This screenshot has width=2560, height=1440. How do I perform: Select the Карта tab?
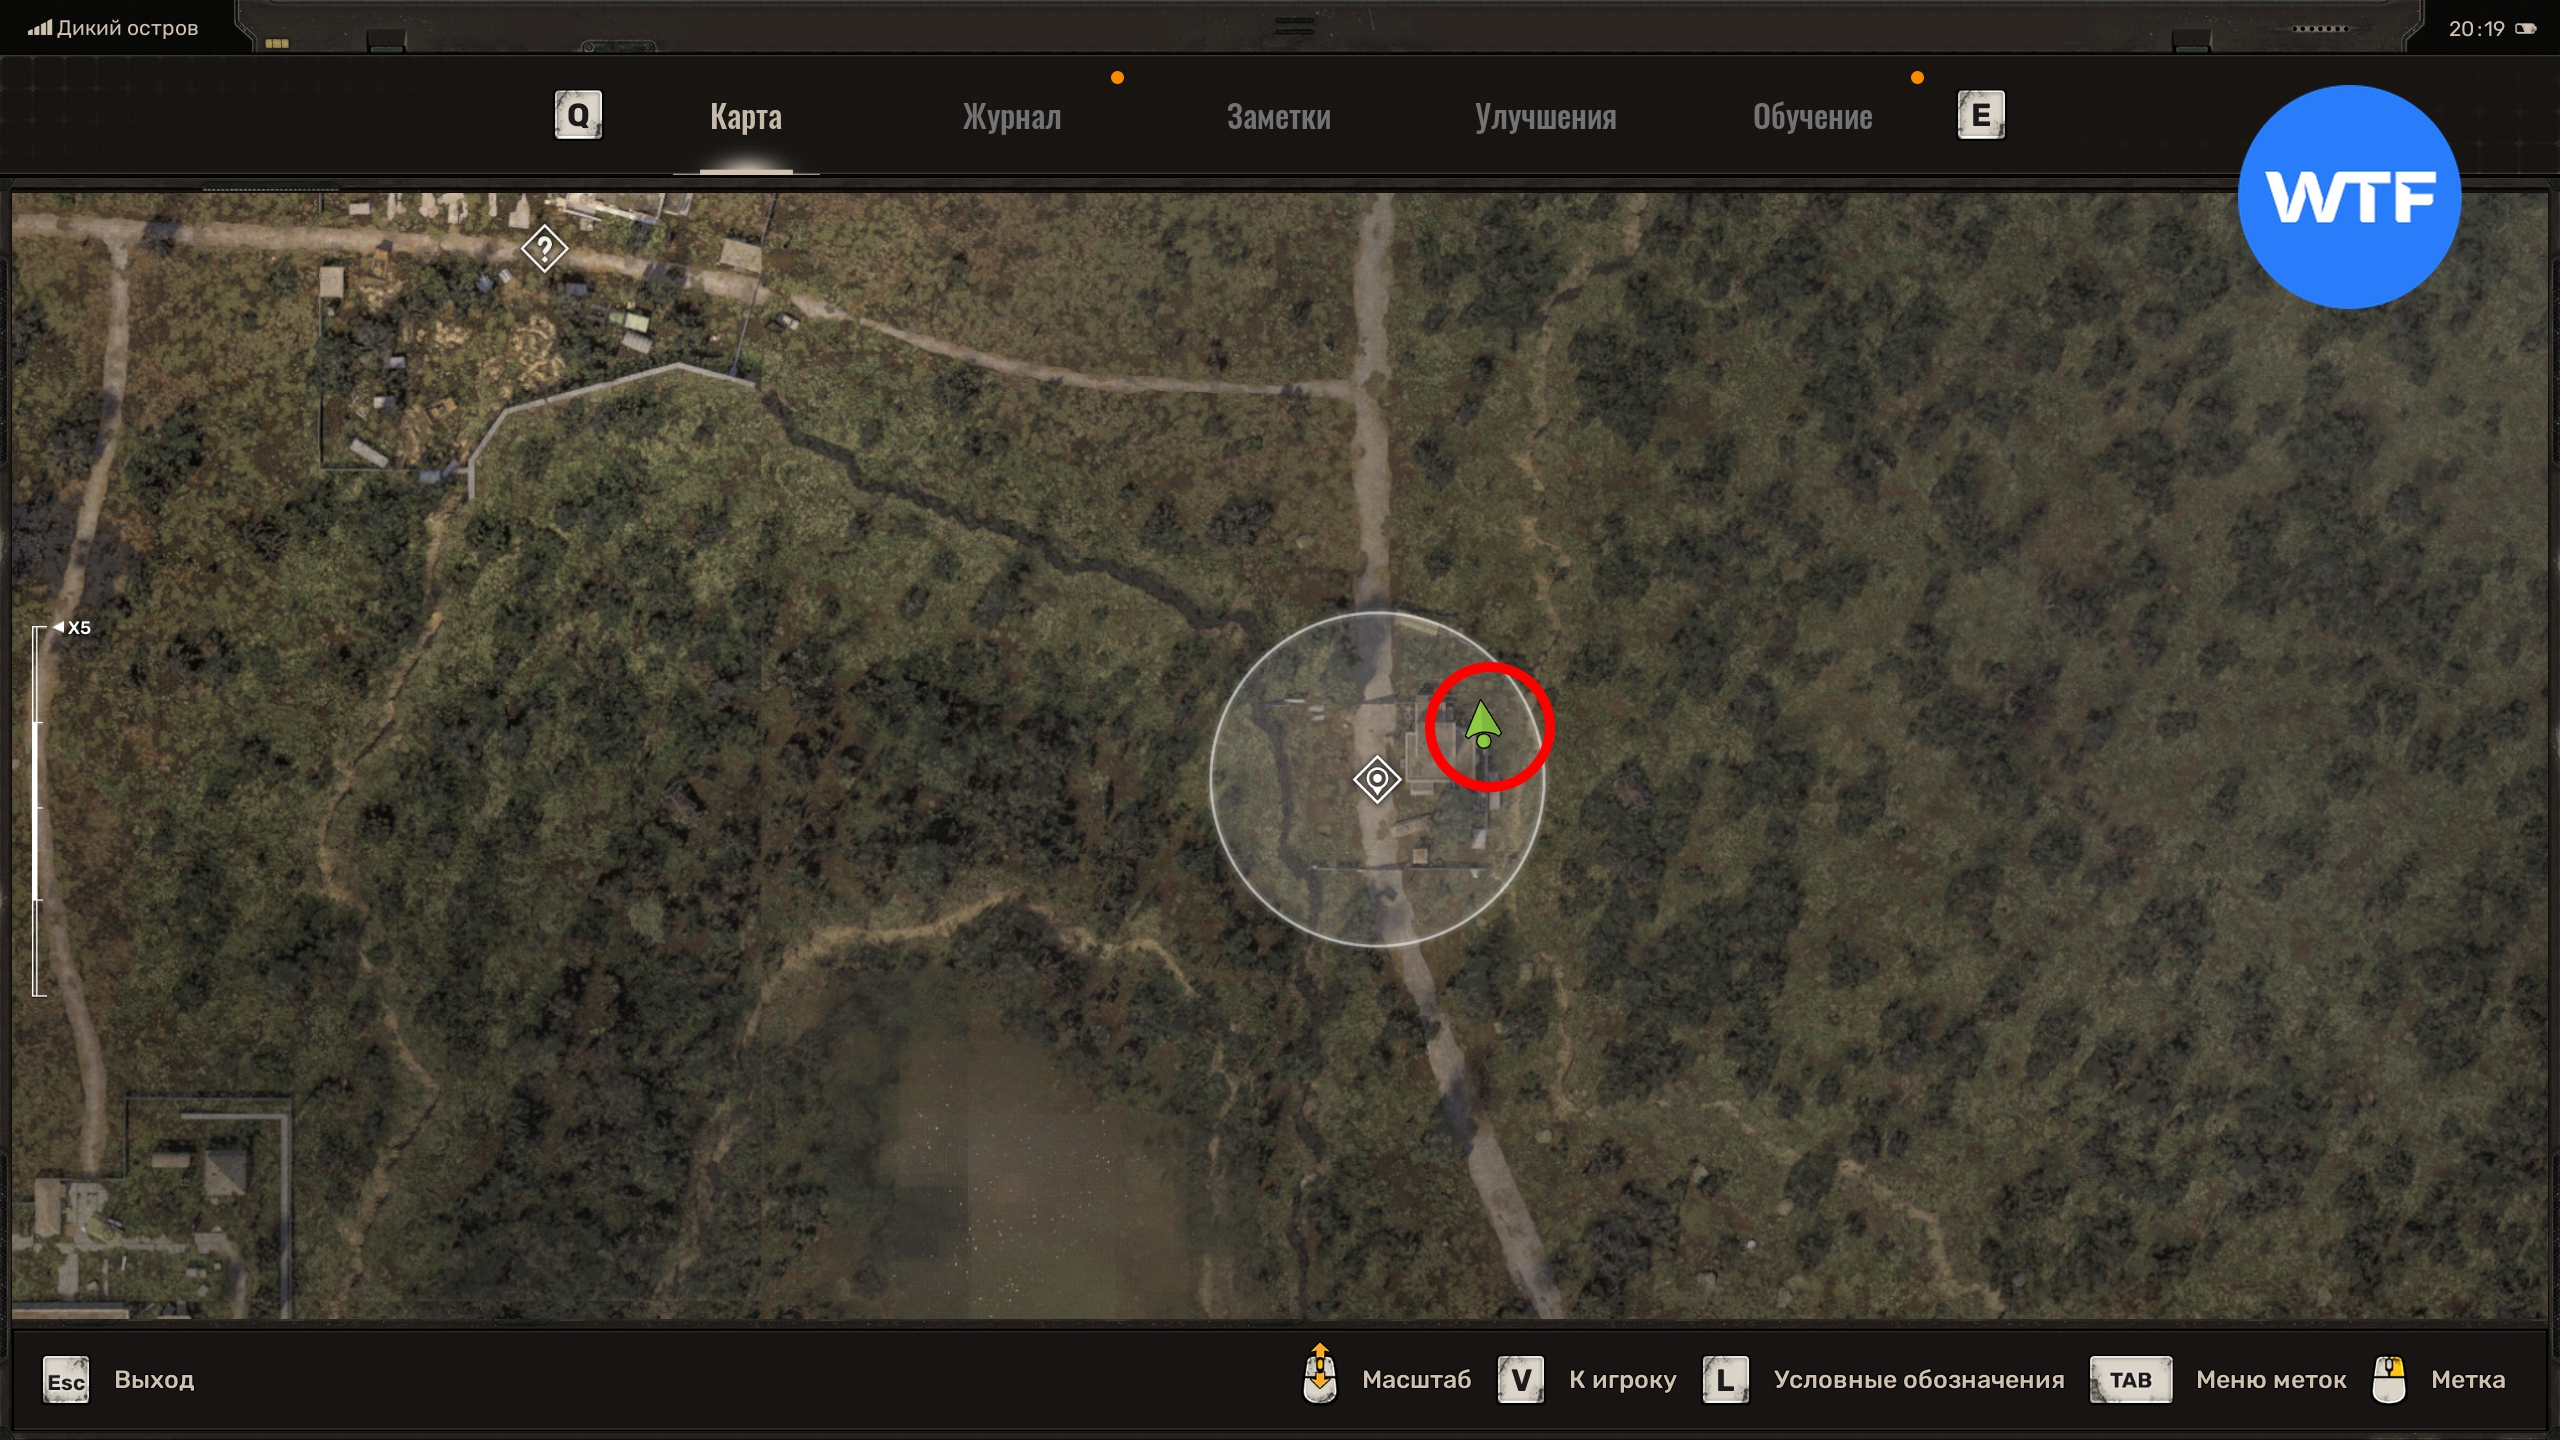point(746,117)
